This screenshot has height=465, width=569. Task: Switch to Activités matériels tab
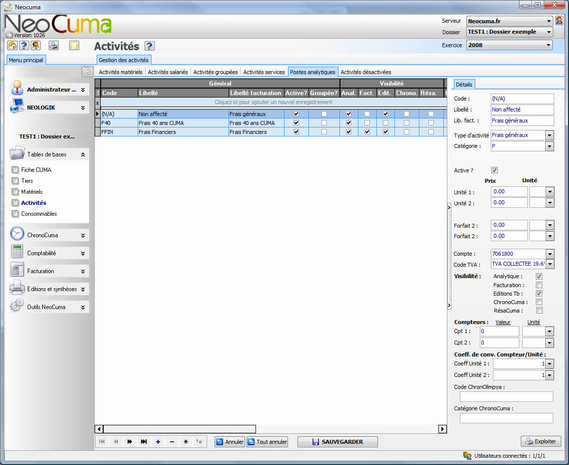(120, 72)
